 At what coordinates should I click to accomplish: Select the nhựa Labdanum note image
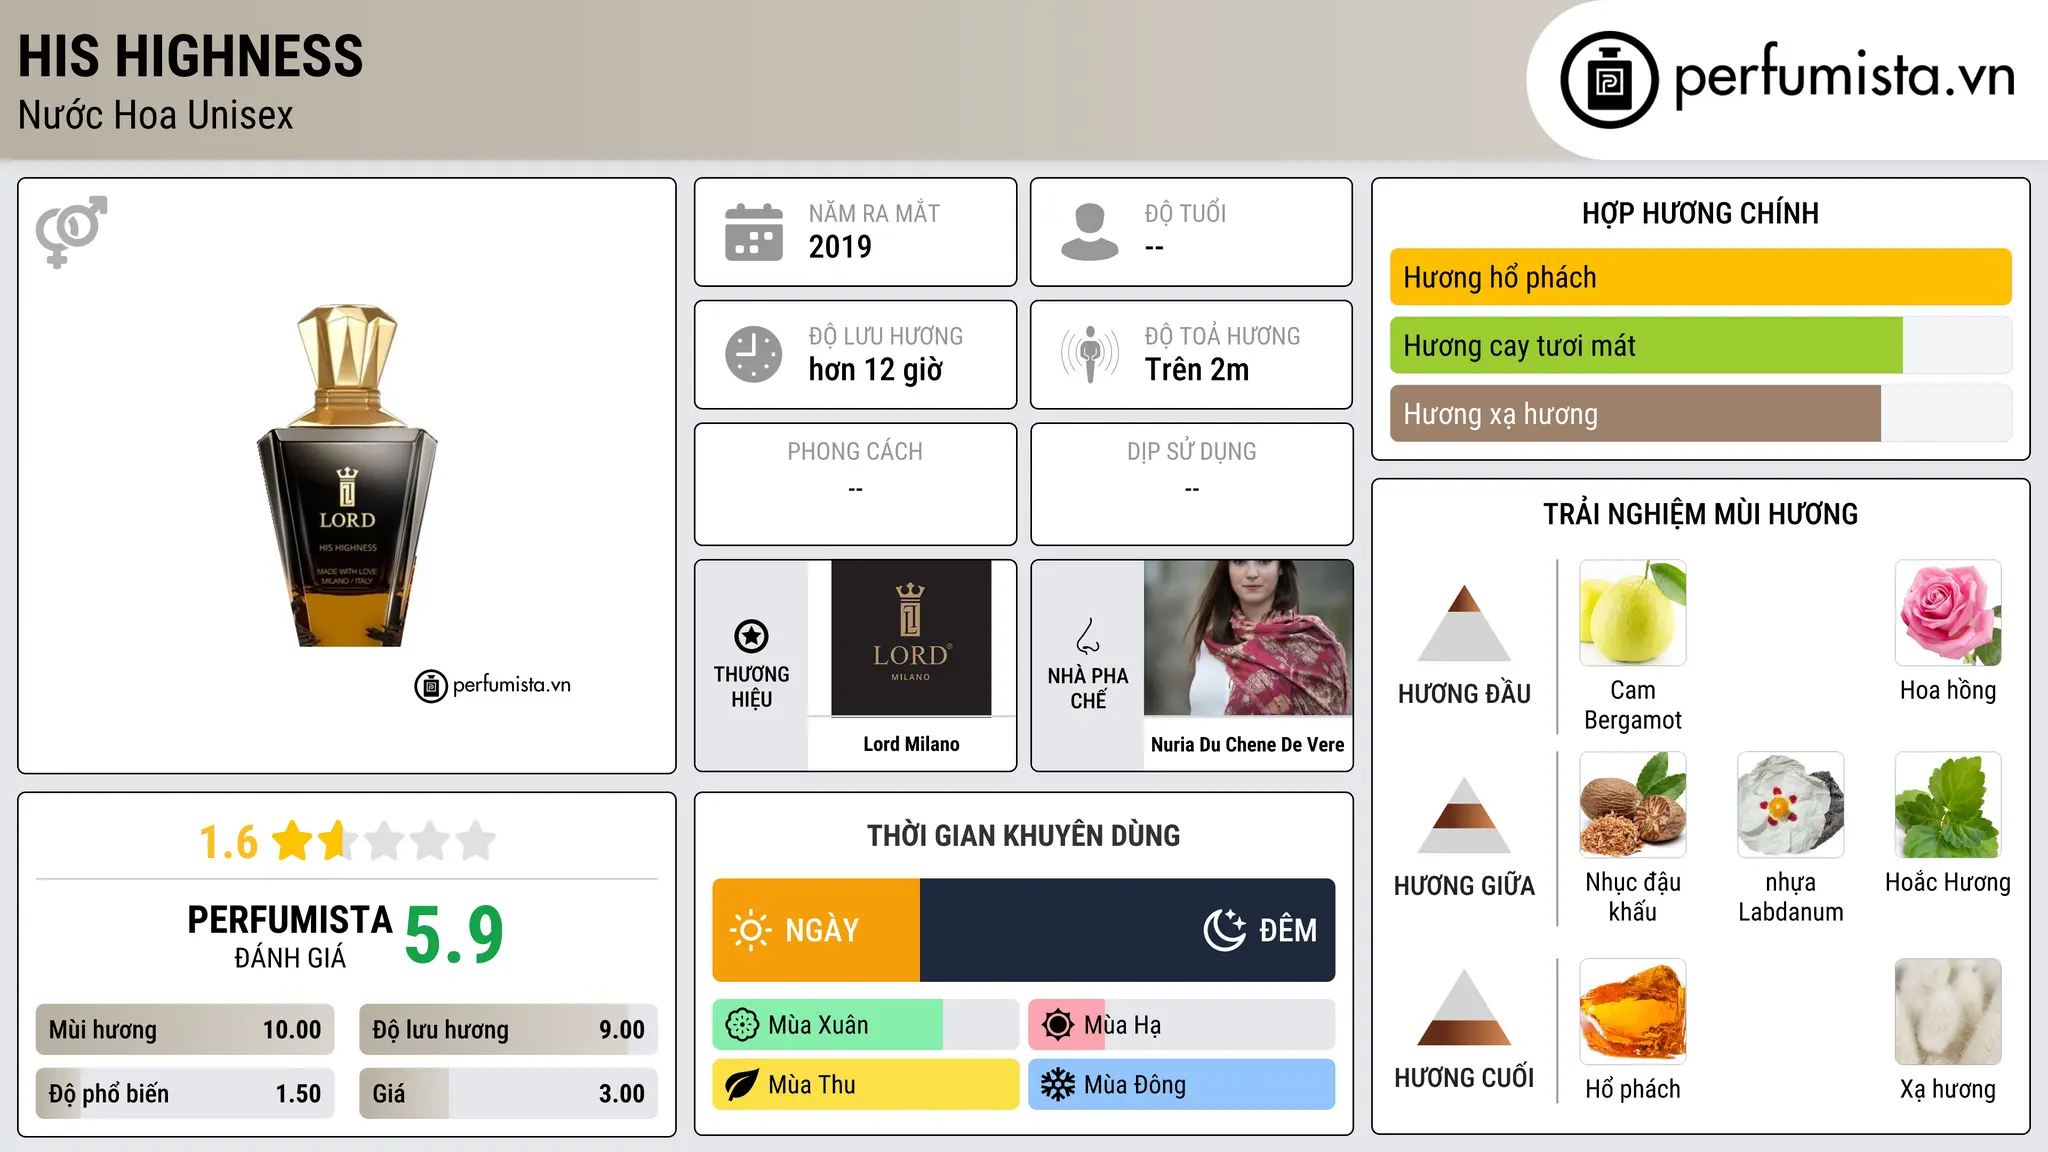click(1790, 805)
